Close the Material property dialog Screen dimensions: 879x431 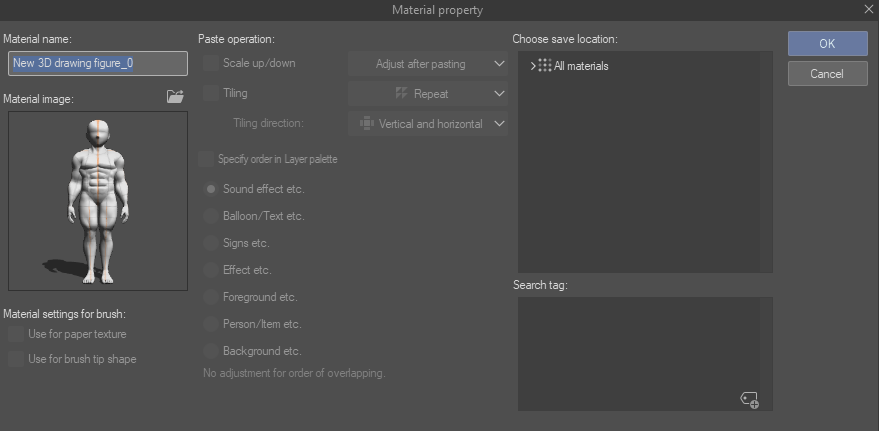point(868,10)
